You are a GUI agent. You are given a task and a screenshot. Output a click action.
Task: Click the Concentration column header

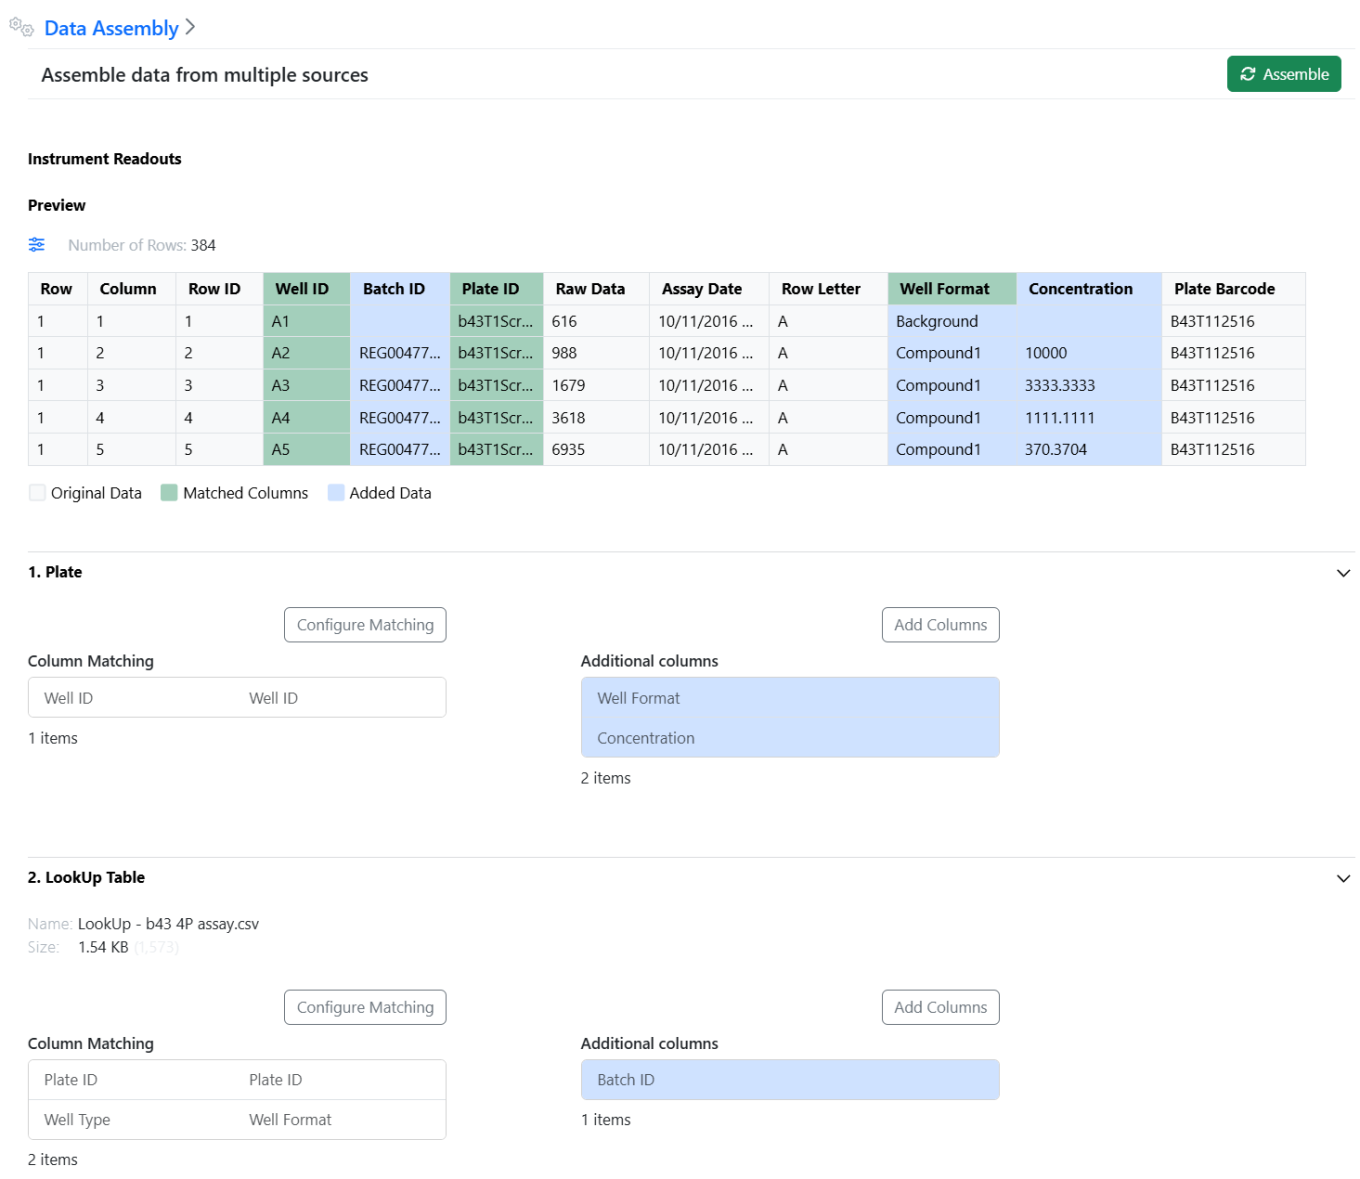(1089, 289)
